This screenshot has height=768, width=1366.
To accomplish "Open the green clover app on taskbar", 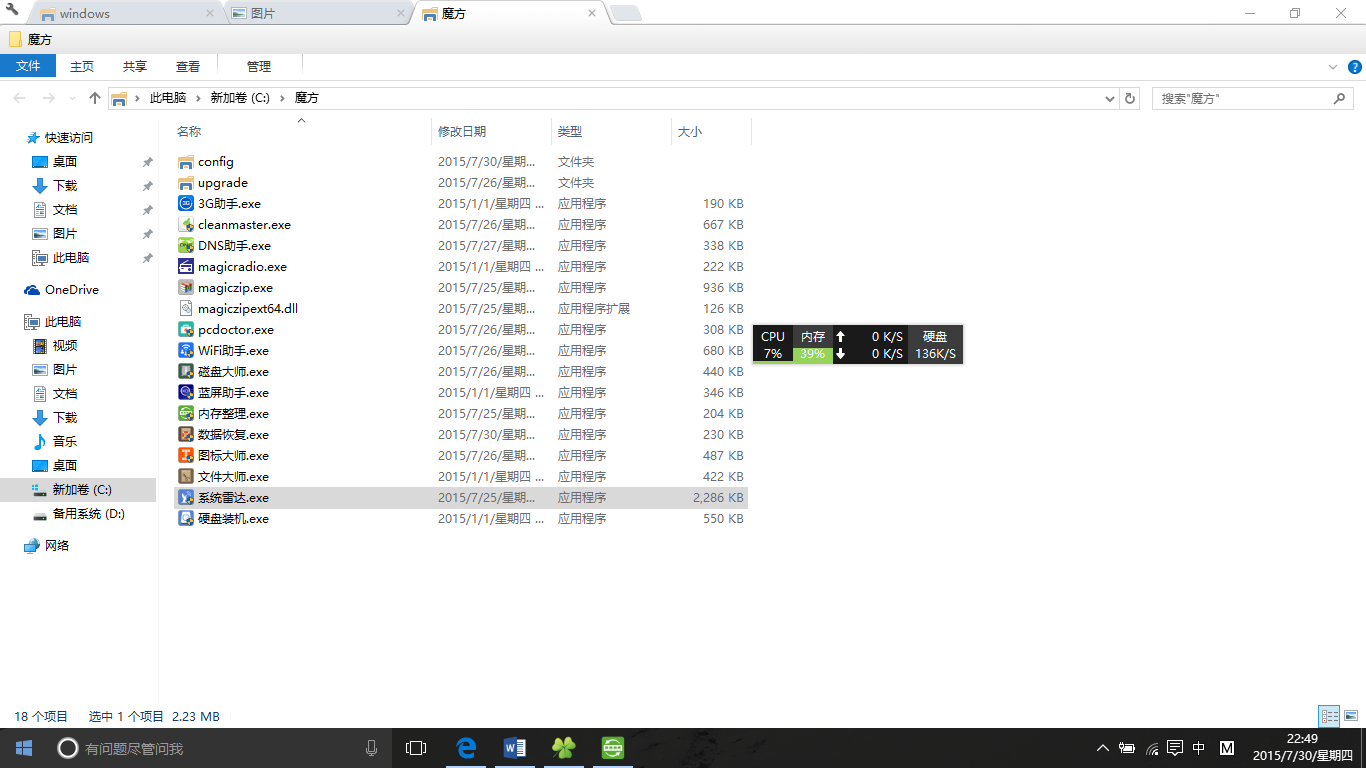I will coord(564,748).
